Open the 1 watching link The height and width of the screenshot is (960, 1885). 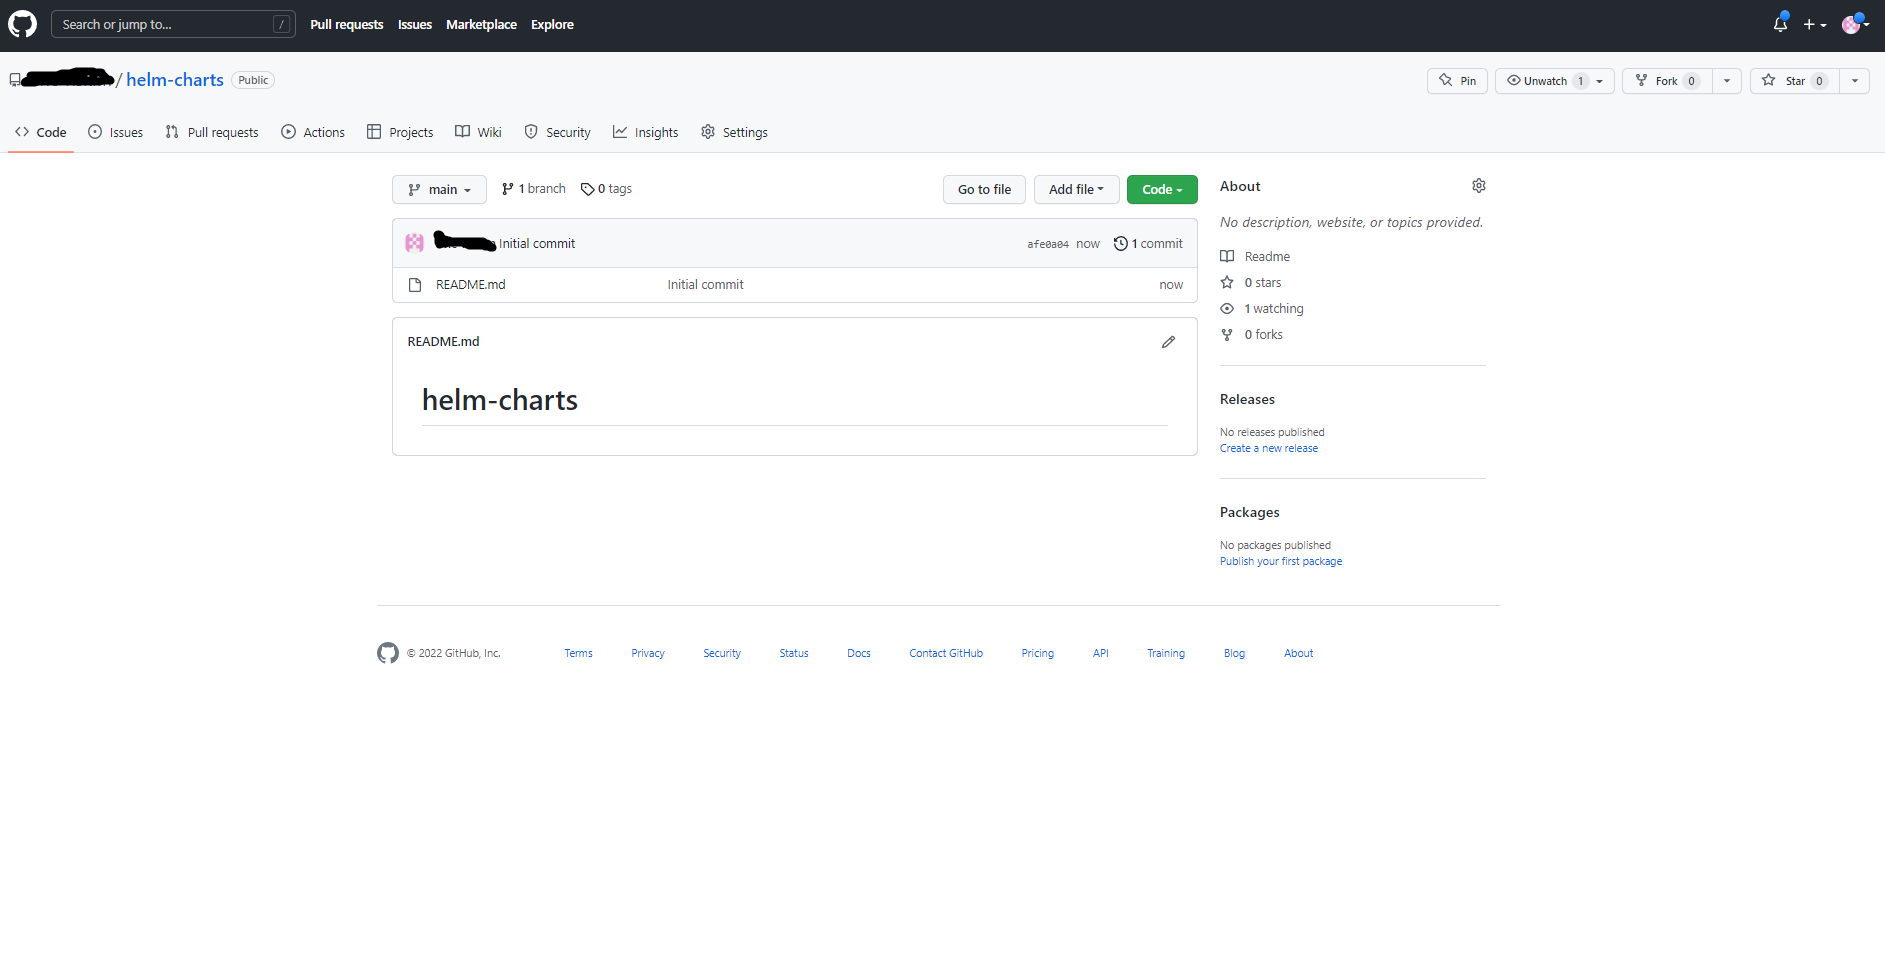1274,309
